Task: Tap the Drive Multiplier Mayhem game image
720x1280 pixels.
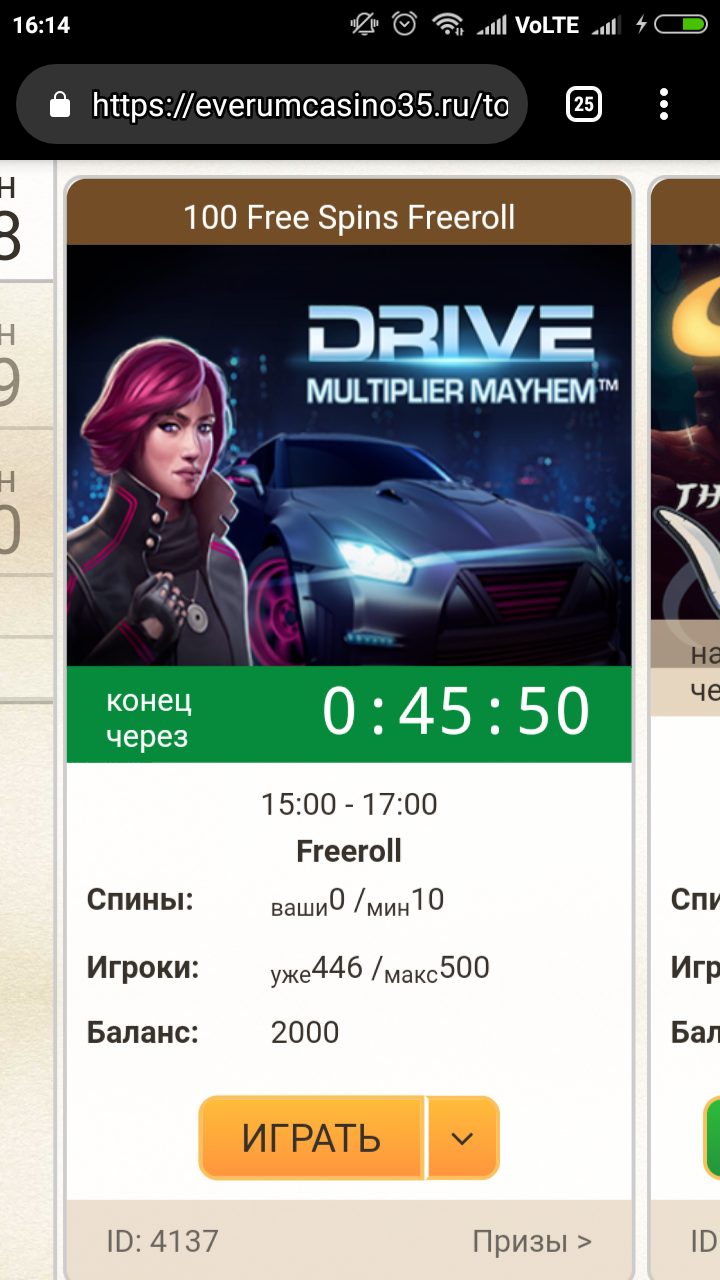Action: (349, 455)
